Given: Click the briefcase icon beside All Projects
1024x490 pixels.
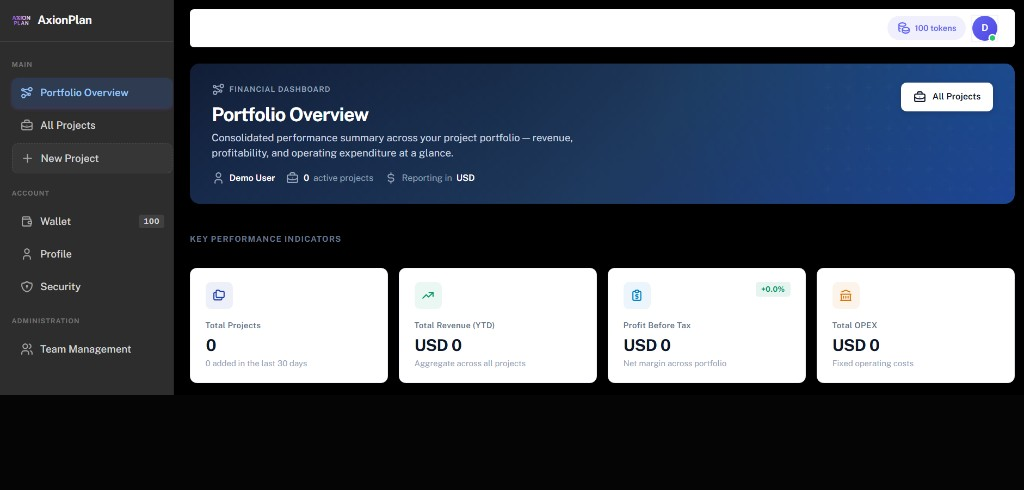Looking at the screenshot, I should click(x=27, y=125).
